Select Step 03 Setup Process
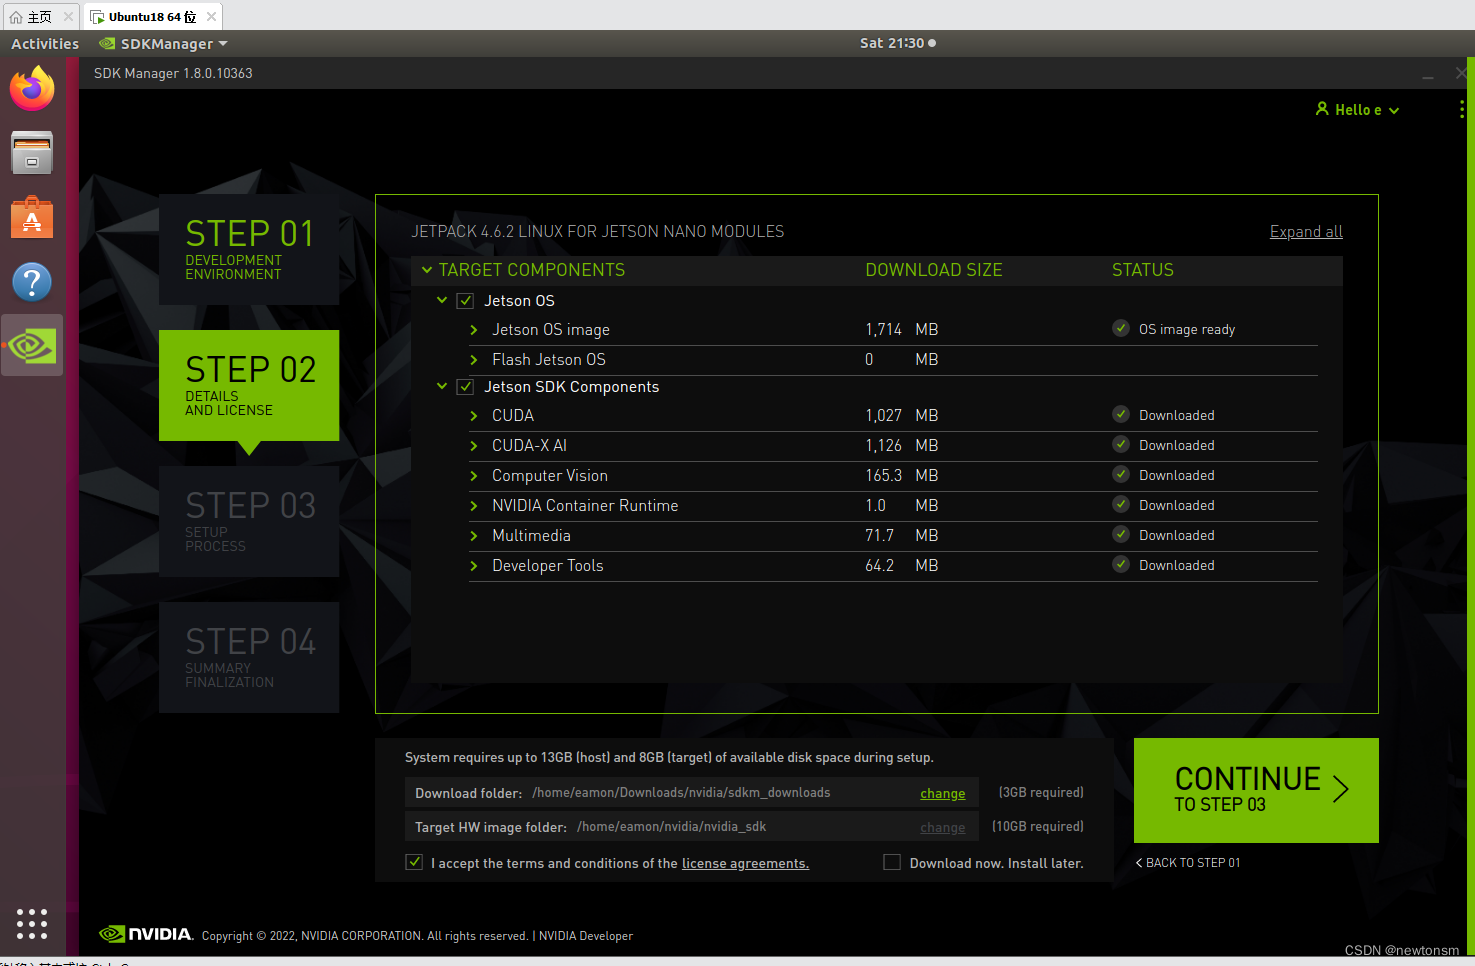This screenshot has height=966, width=1475. click(249, 521)
